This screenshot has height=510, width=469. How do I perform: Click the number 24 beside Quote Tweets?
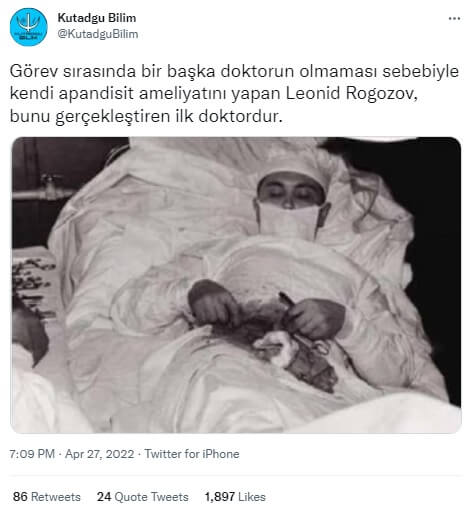pyautogui.click(x=104, y=497)
